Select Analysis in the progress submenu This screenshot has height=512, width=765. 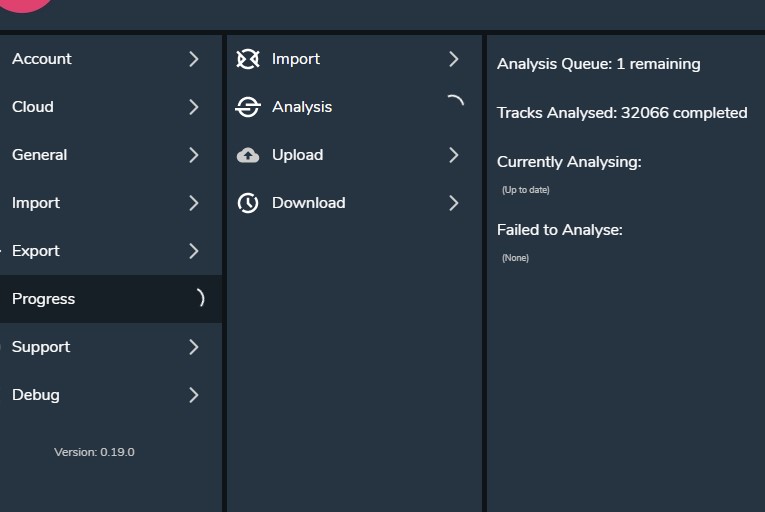[302, 107]
